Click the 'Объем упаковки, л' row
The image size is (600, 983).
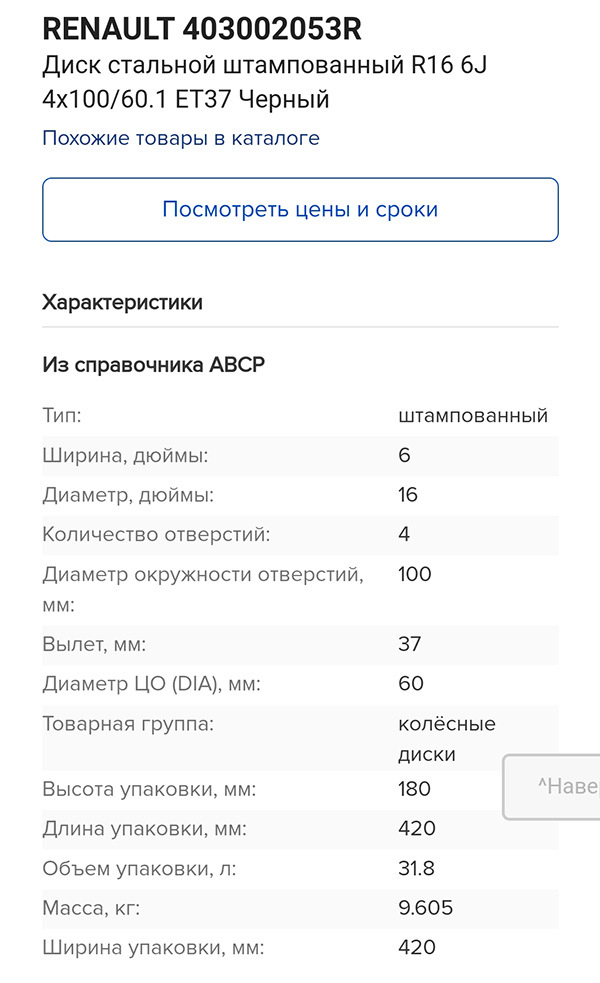click(140, 868)
